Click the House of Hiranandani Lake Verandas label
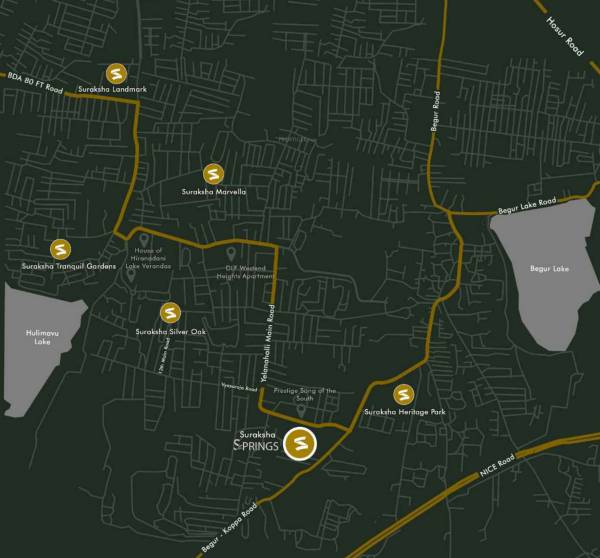This screenshot has width=600, height=558. click(x=148, y=258)
